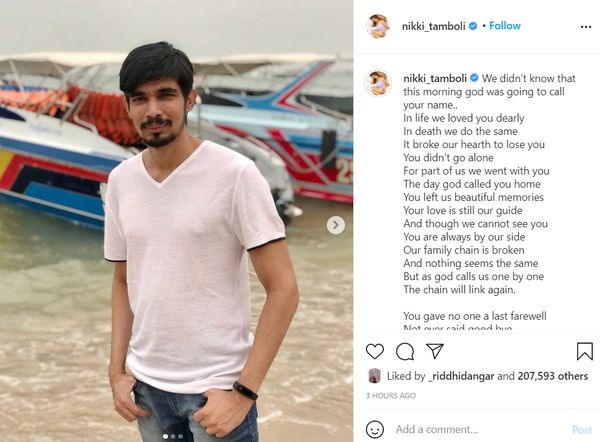
Task: Click liker's small avatar beside Liked by
Action: click(x=374, y=376)
